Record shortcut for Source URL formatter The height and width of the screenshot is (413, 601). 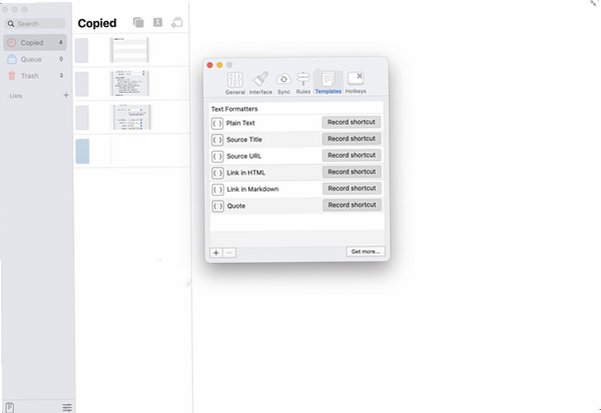point(351,155)
